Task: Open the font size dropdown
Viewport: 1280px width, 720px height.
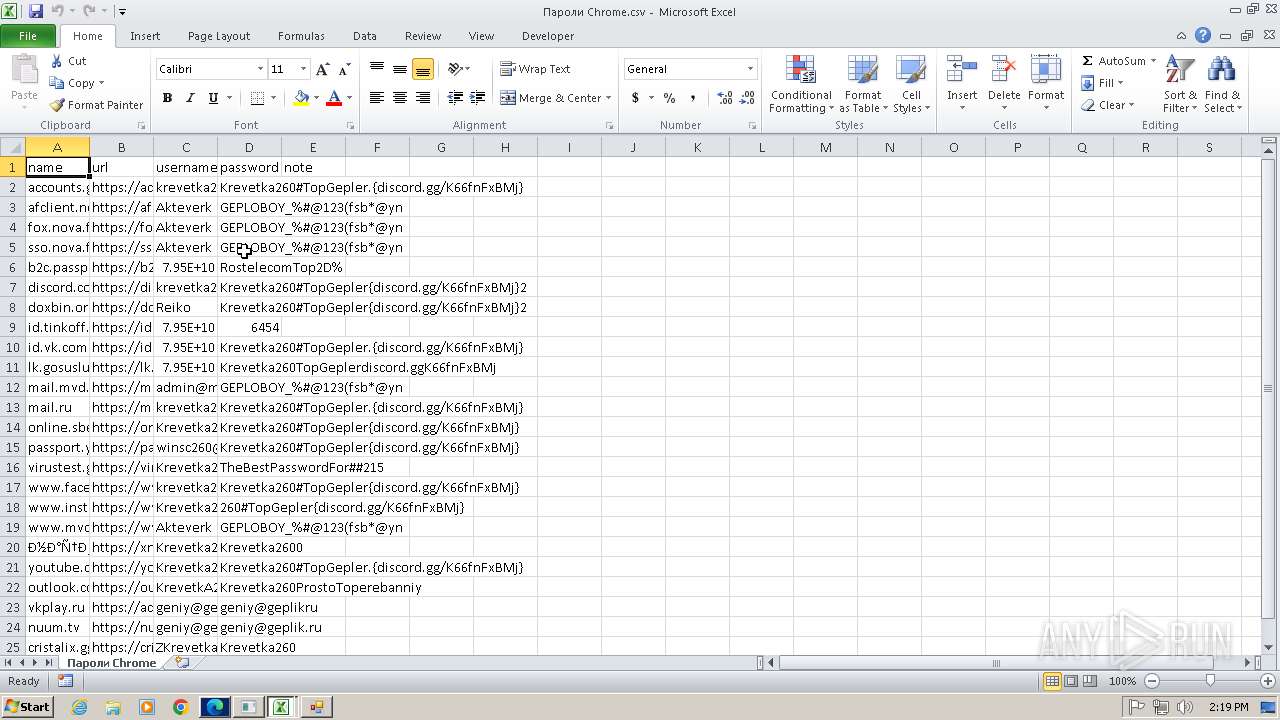Action: coord(303,69)
